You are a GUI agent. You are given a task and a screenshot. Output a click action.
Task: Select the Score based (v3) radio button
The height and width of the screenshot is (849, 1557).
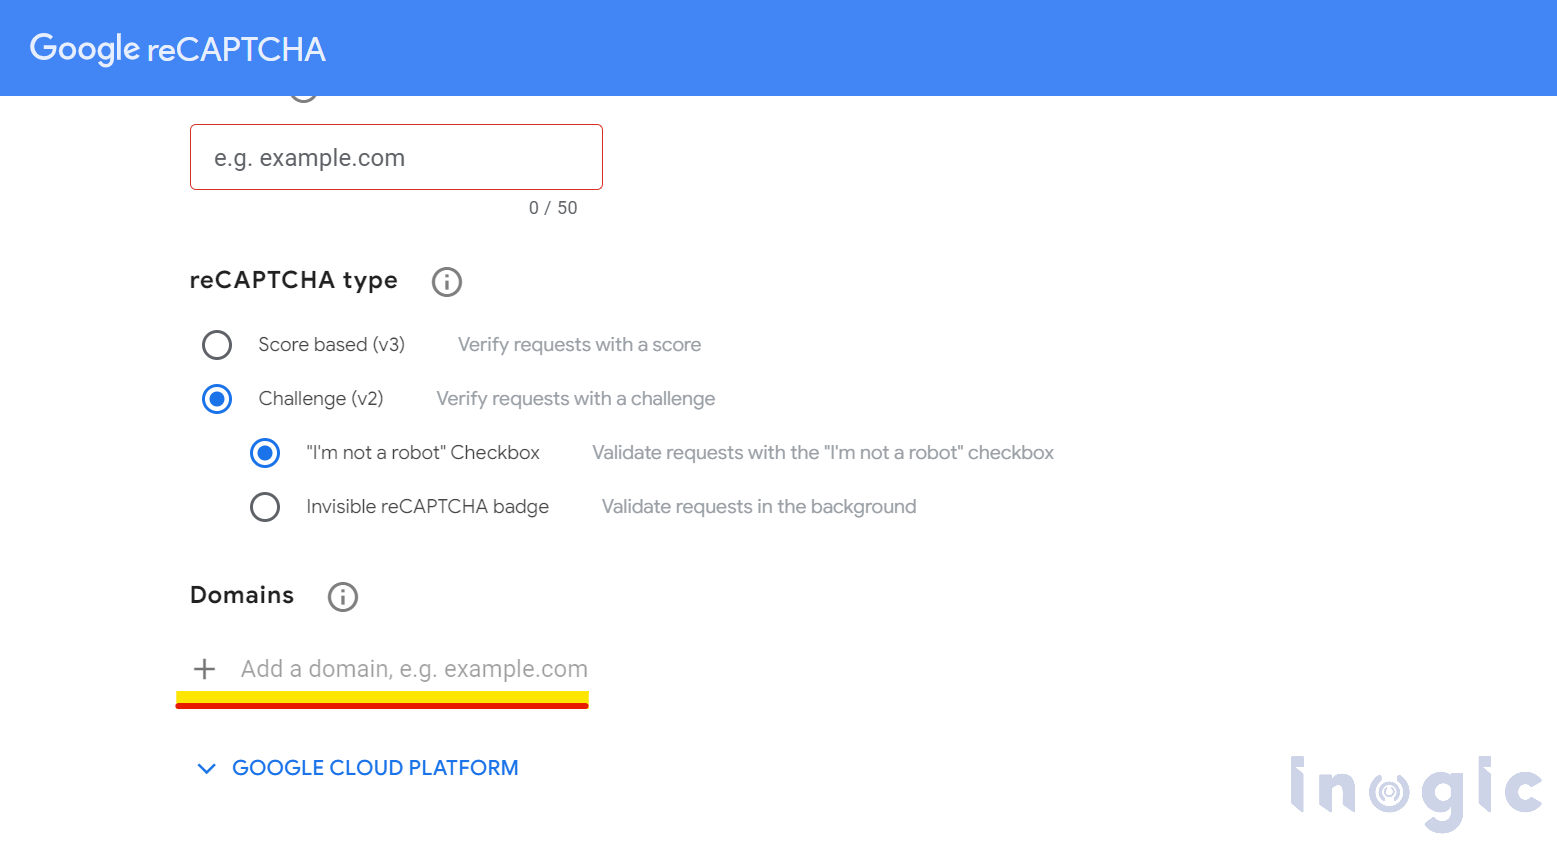[x=217, y=345]
